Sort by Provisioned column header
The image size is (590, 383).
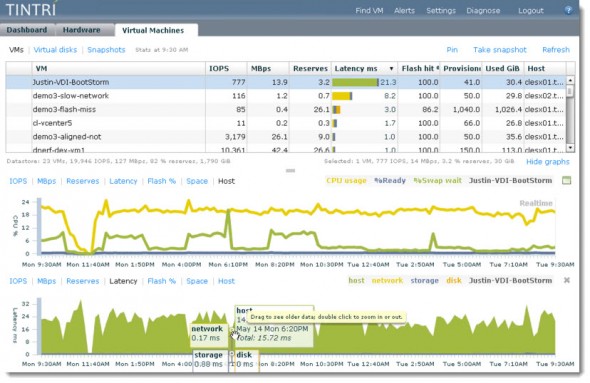[461, 68]
